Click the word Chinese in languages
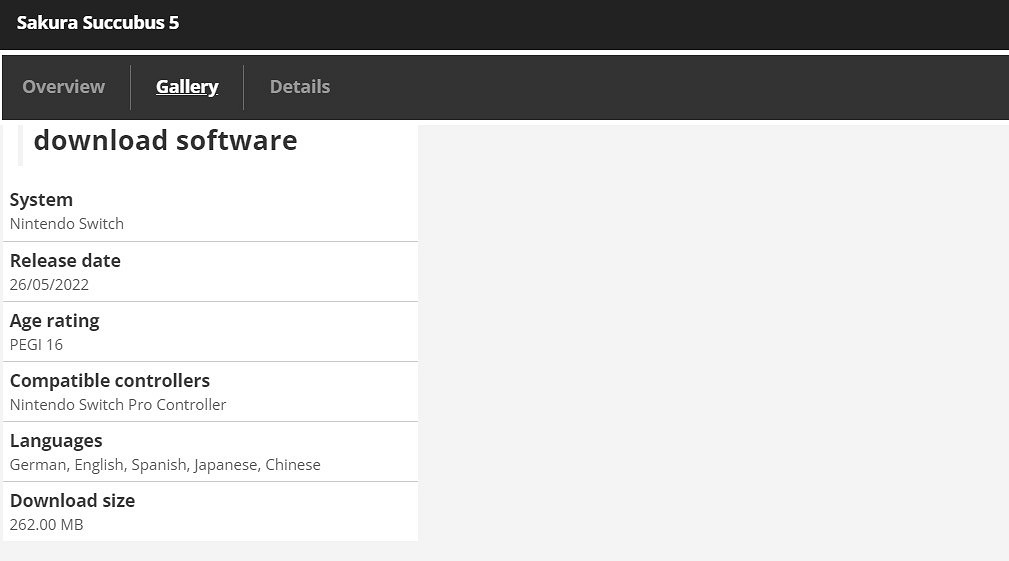This screenshot has width=1009, height=561. click(x=293, y=464)
